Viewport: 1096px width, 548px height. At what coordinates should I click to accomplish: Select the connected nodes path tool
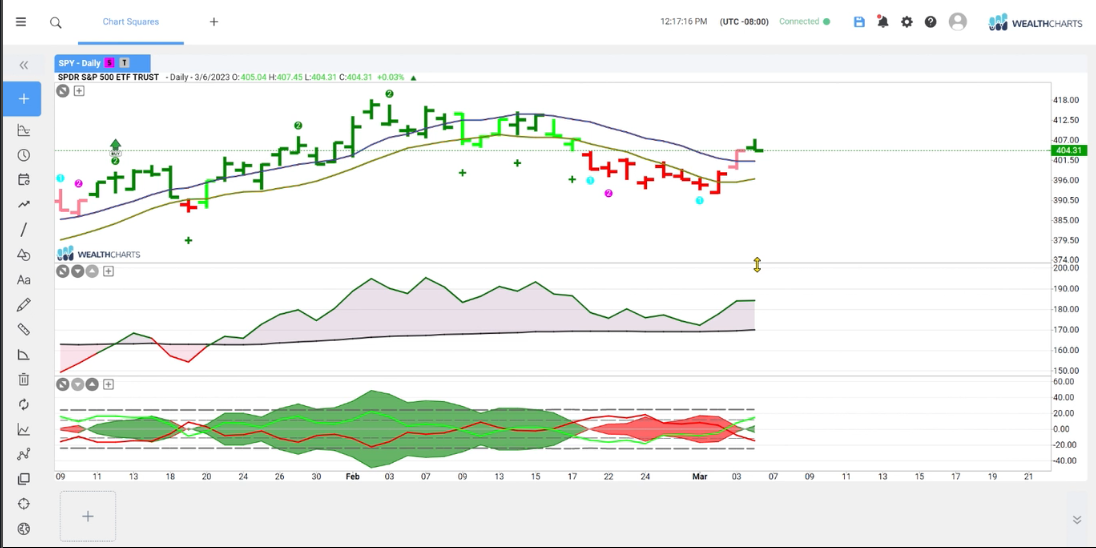click(x=24, y=454)
